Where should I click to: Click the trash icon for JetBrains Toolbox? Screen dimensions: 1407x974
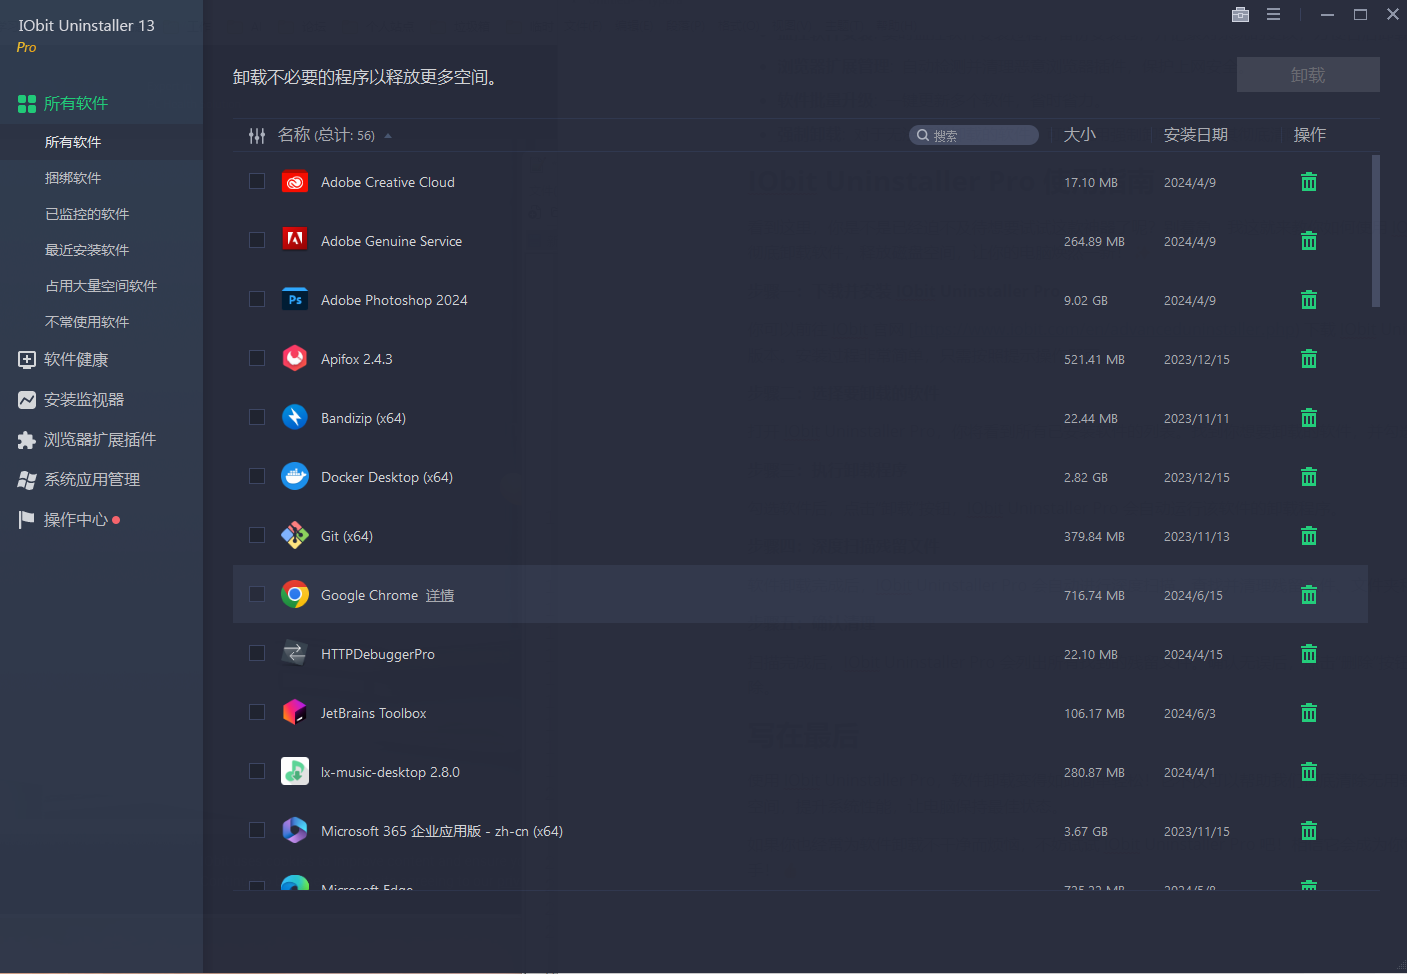pos(1308,713)
